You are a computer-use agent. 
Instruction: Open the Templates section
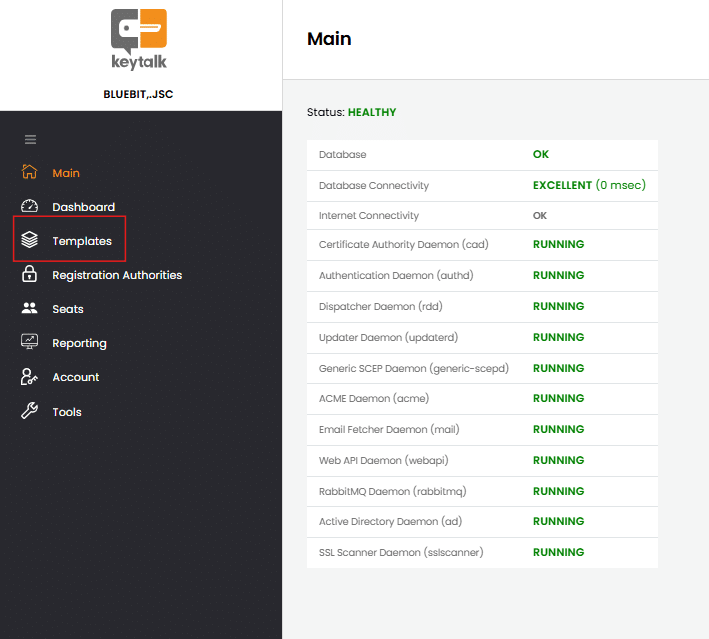82,241
